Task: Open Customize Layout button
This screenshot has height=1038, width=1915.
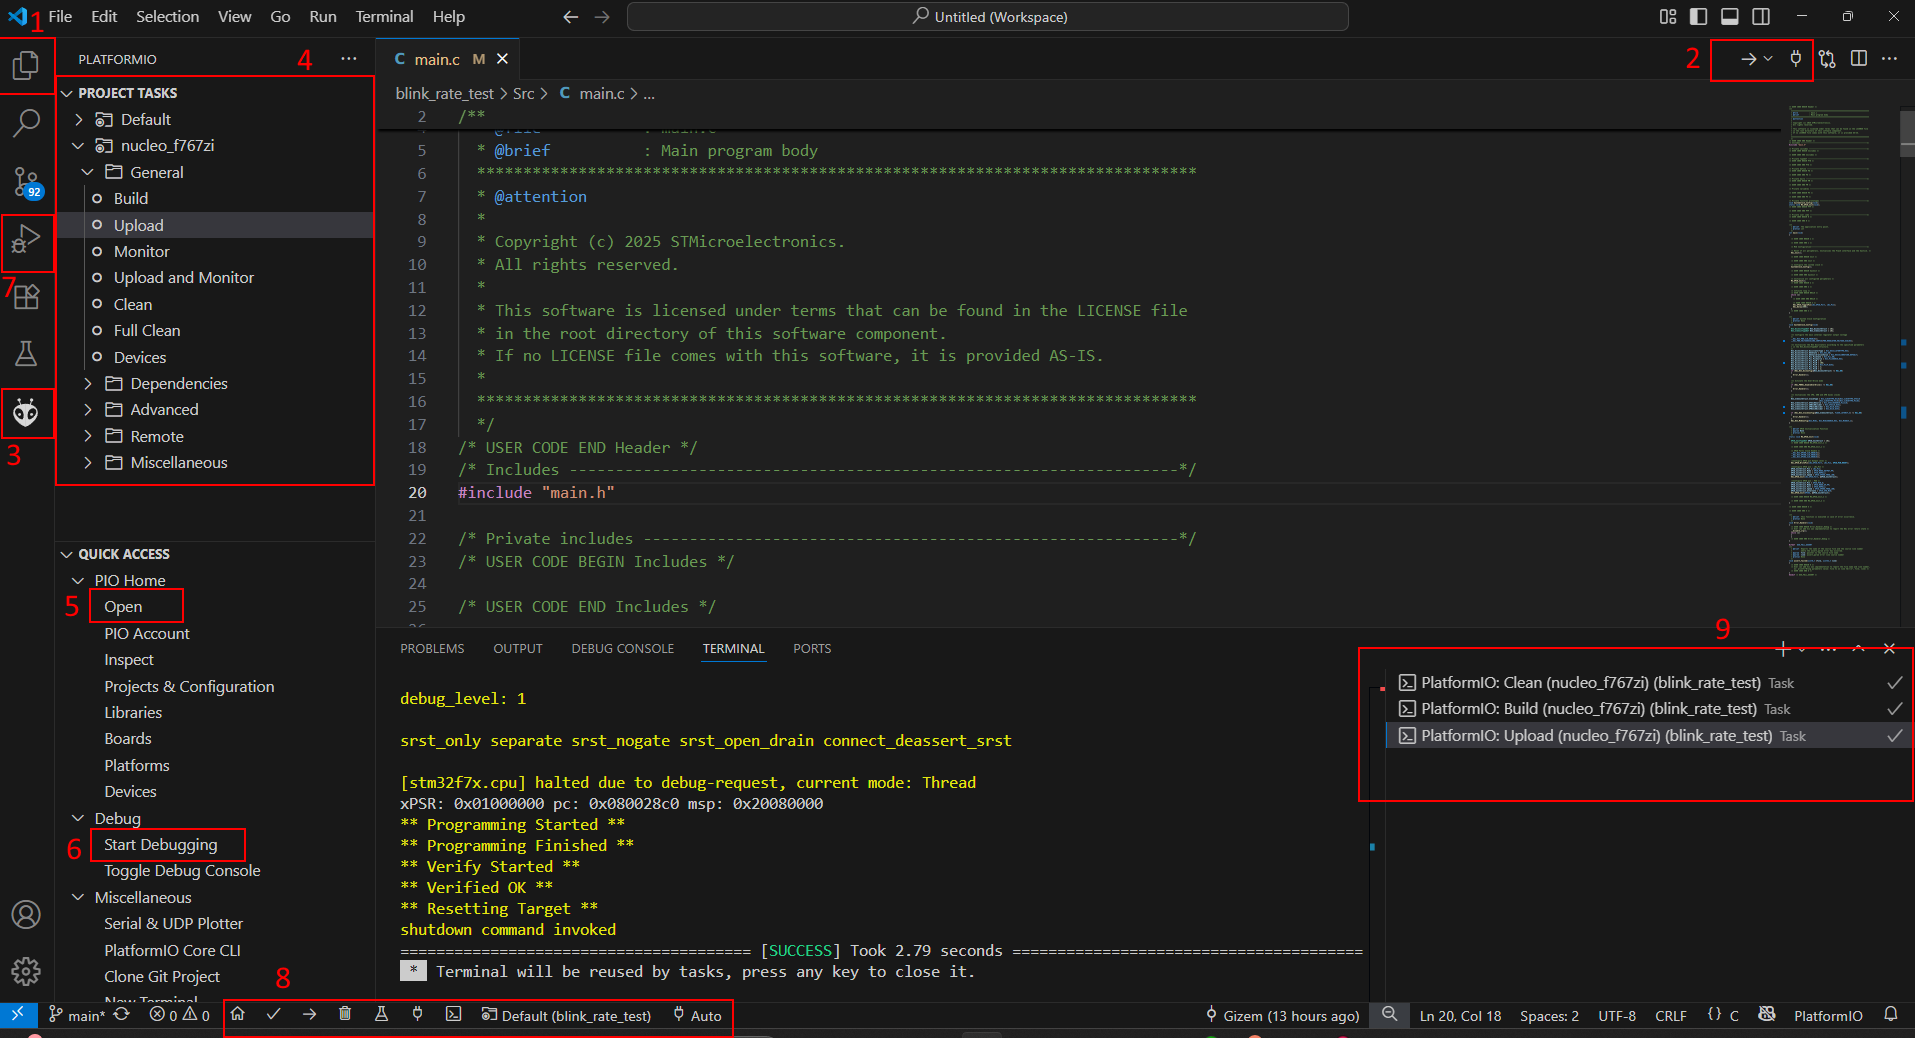Action: tap(1668, 16)
